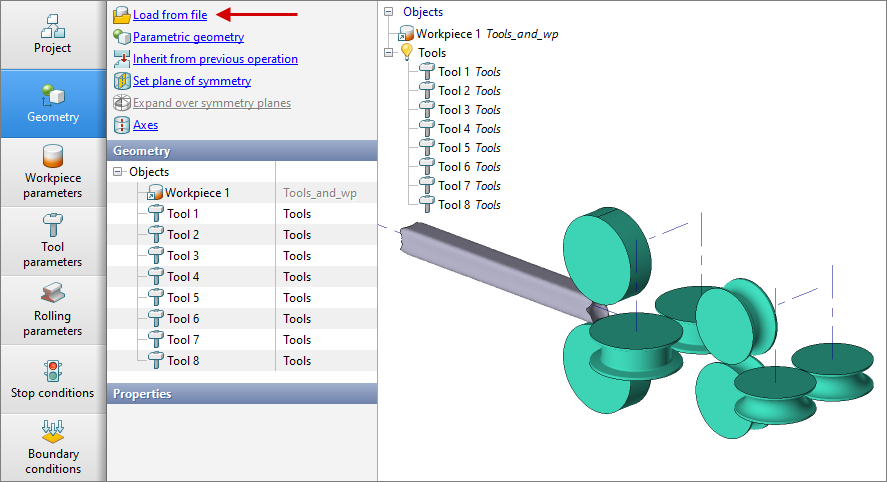Screen dimensions: 887x482
Task: Click the Load from file link
Action: [170, 15]
